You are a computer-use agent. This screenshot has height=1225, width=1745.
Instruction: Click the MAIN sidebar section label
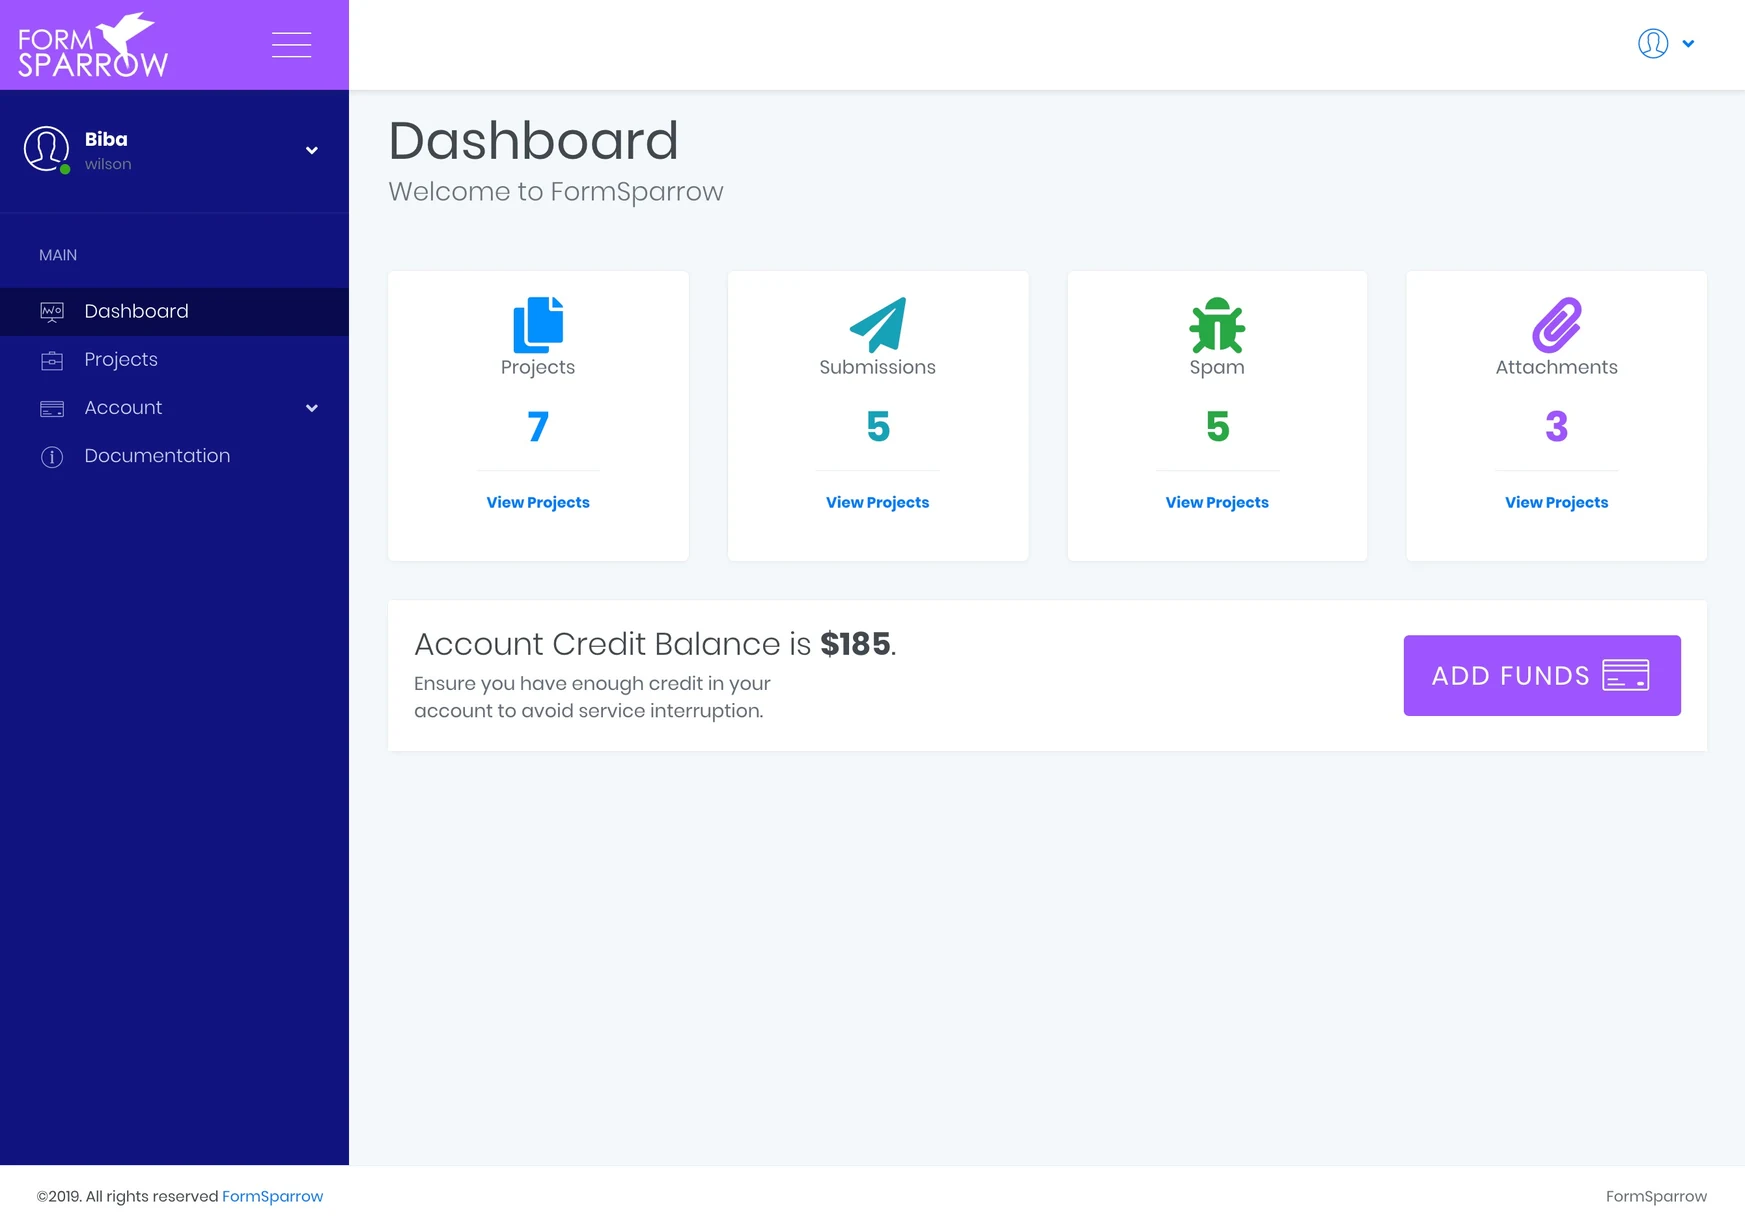pos(58,256)
